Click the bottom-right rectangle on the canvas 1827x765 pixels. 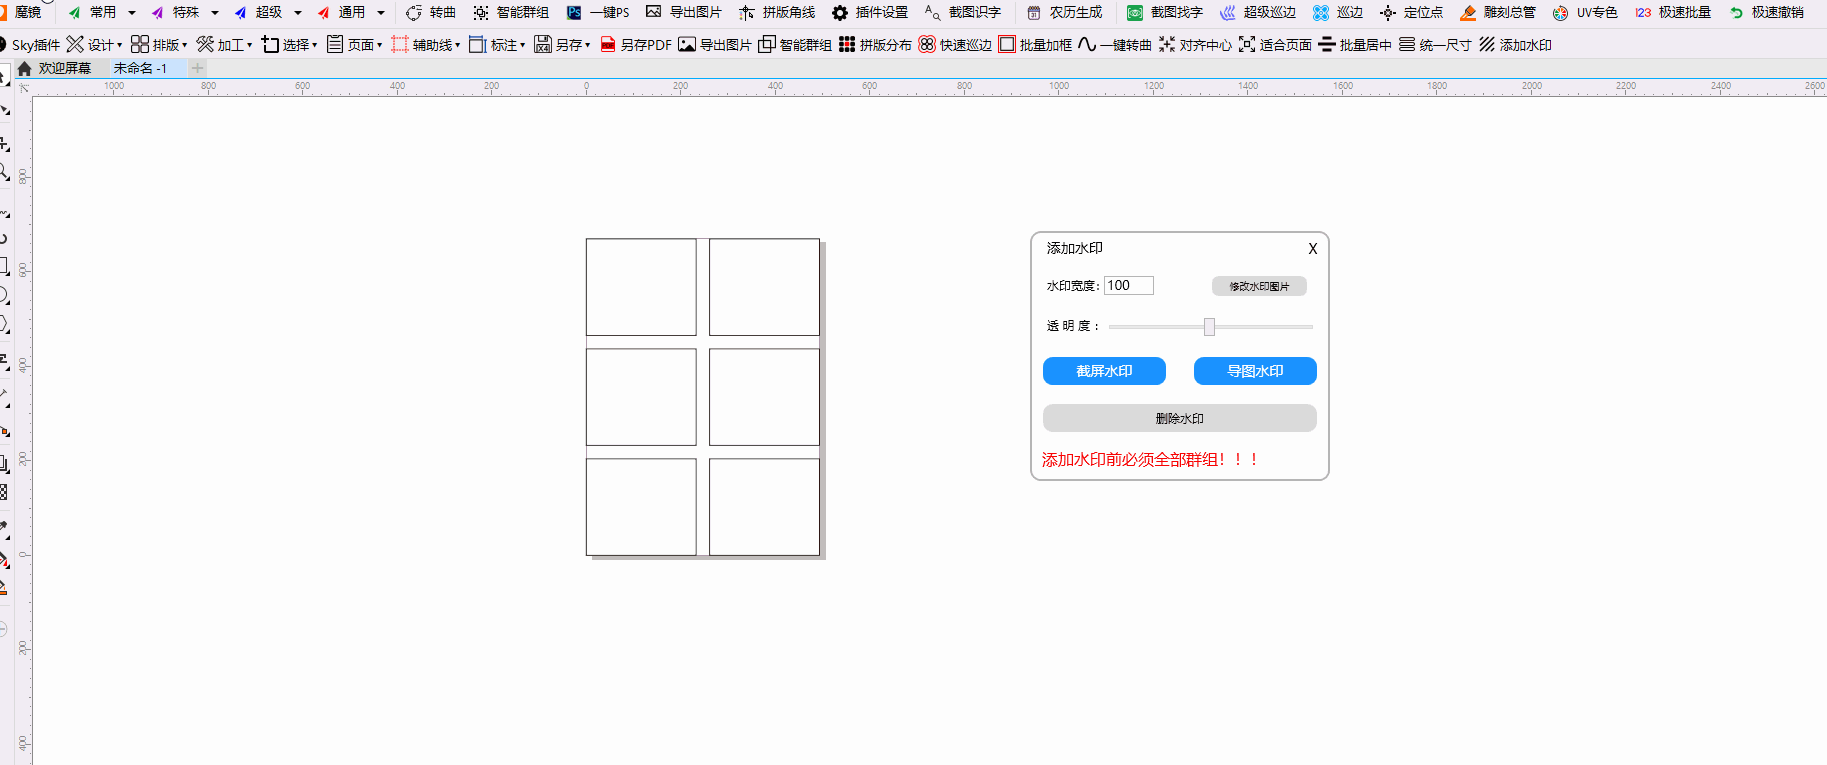pyautogui.click(x=764, y=507)
